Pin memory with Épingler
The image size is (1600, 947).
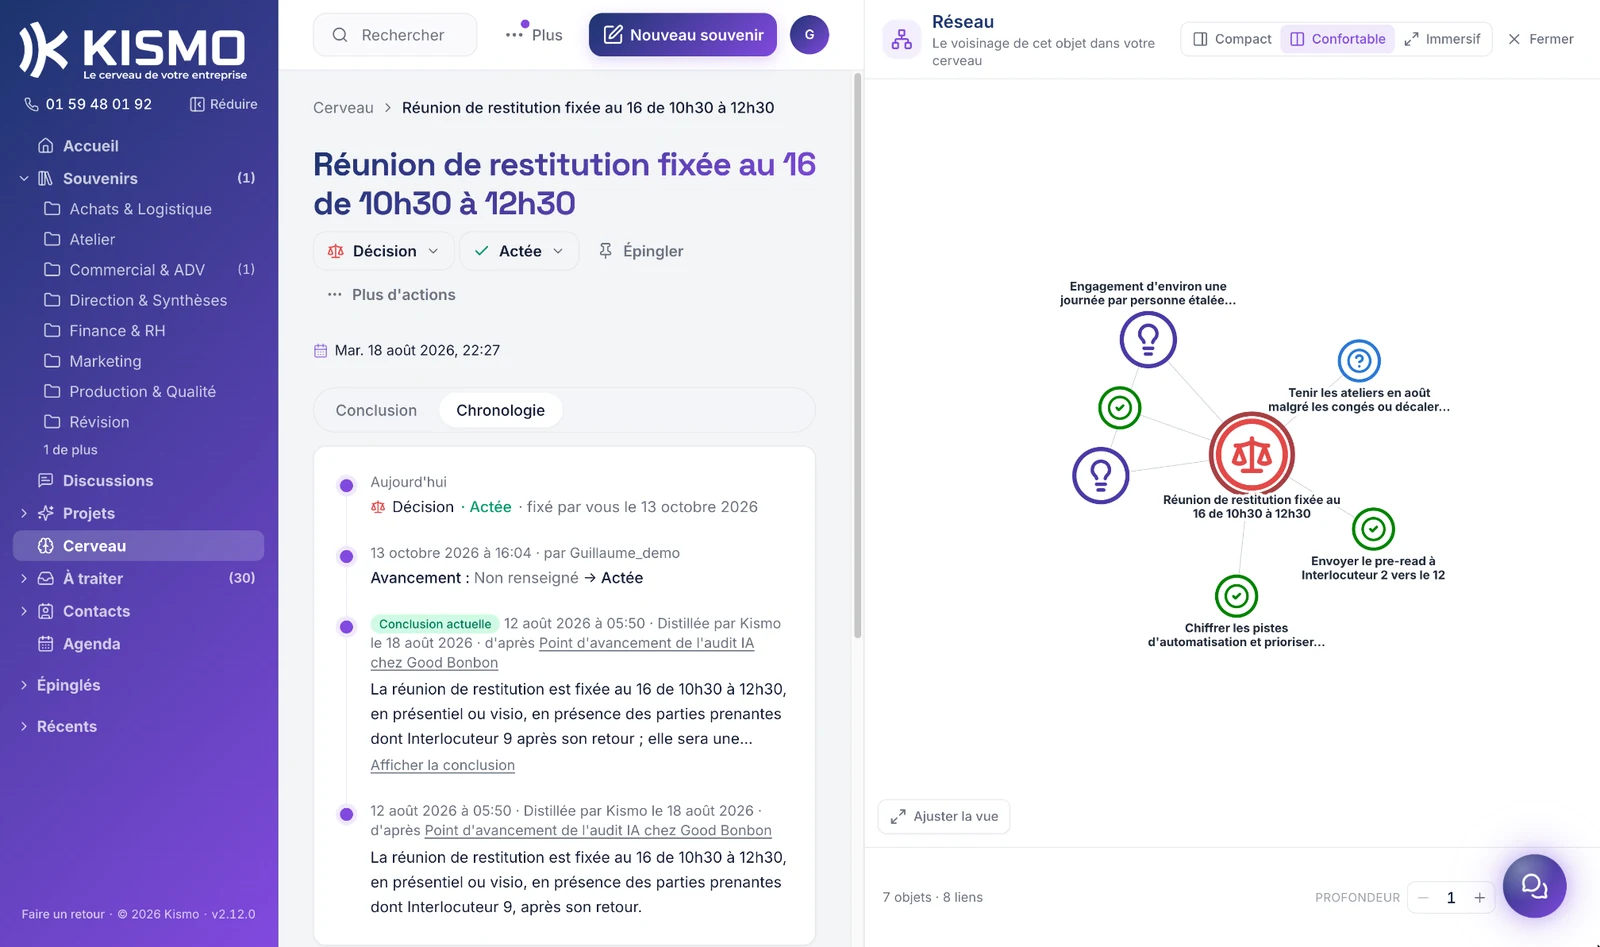[641, 251]
